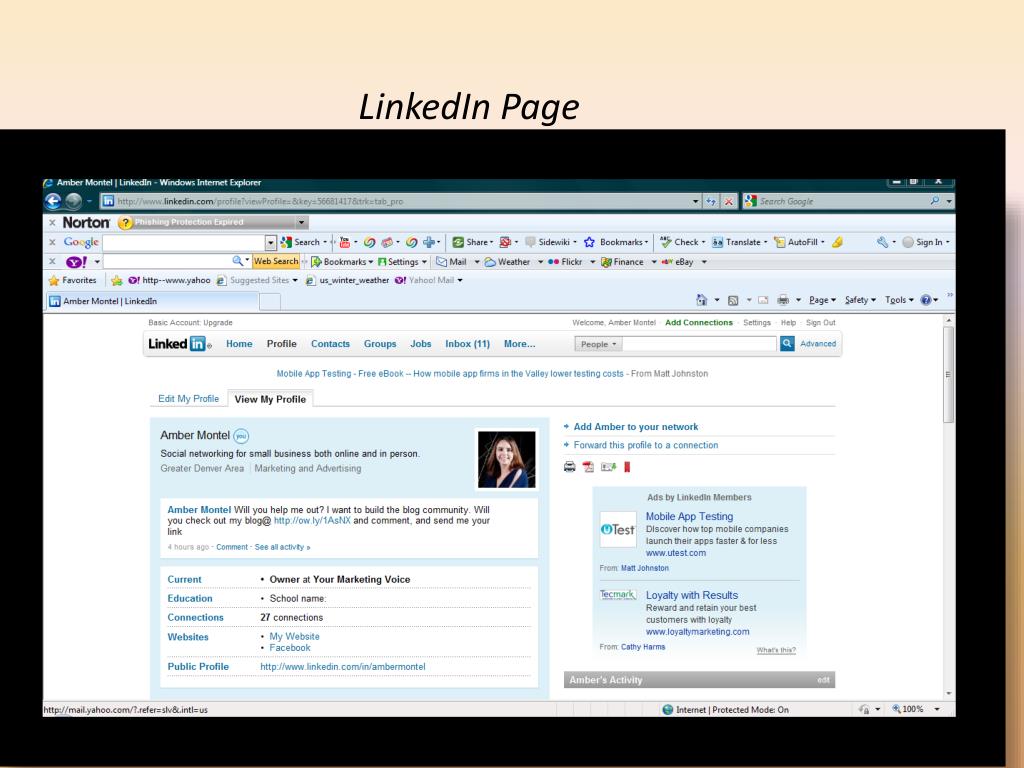Click the us_winter_weather favorite link
Screen dimensions: 1024x768
tap(347, 280)
